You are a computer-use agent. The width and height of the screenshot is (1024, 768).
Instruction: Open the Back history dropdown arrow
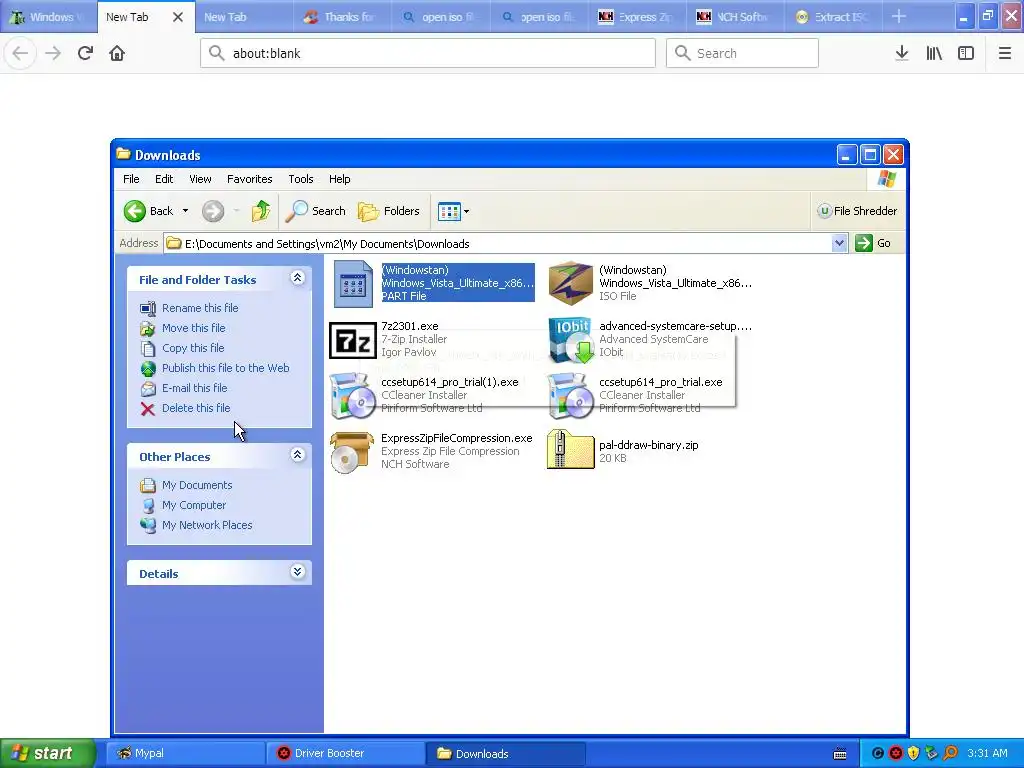[x=185, y=211]
